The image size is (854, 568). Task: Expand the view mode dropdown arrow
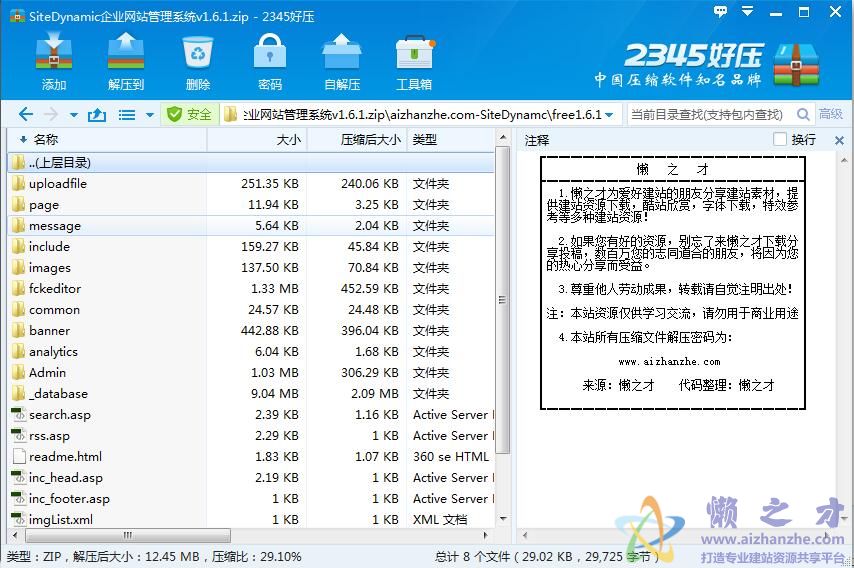[150, 115]
